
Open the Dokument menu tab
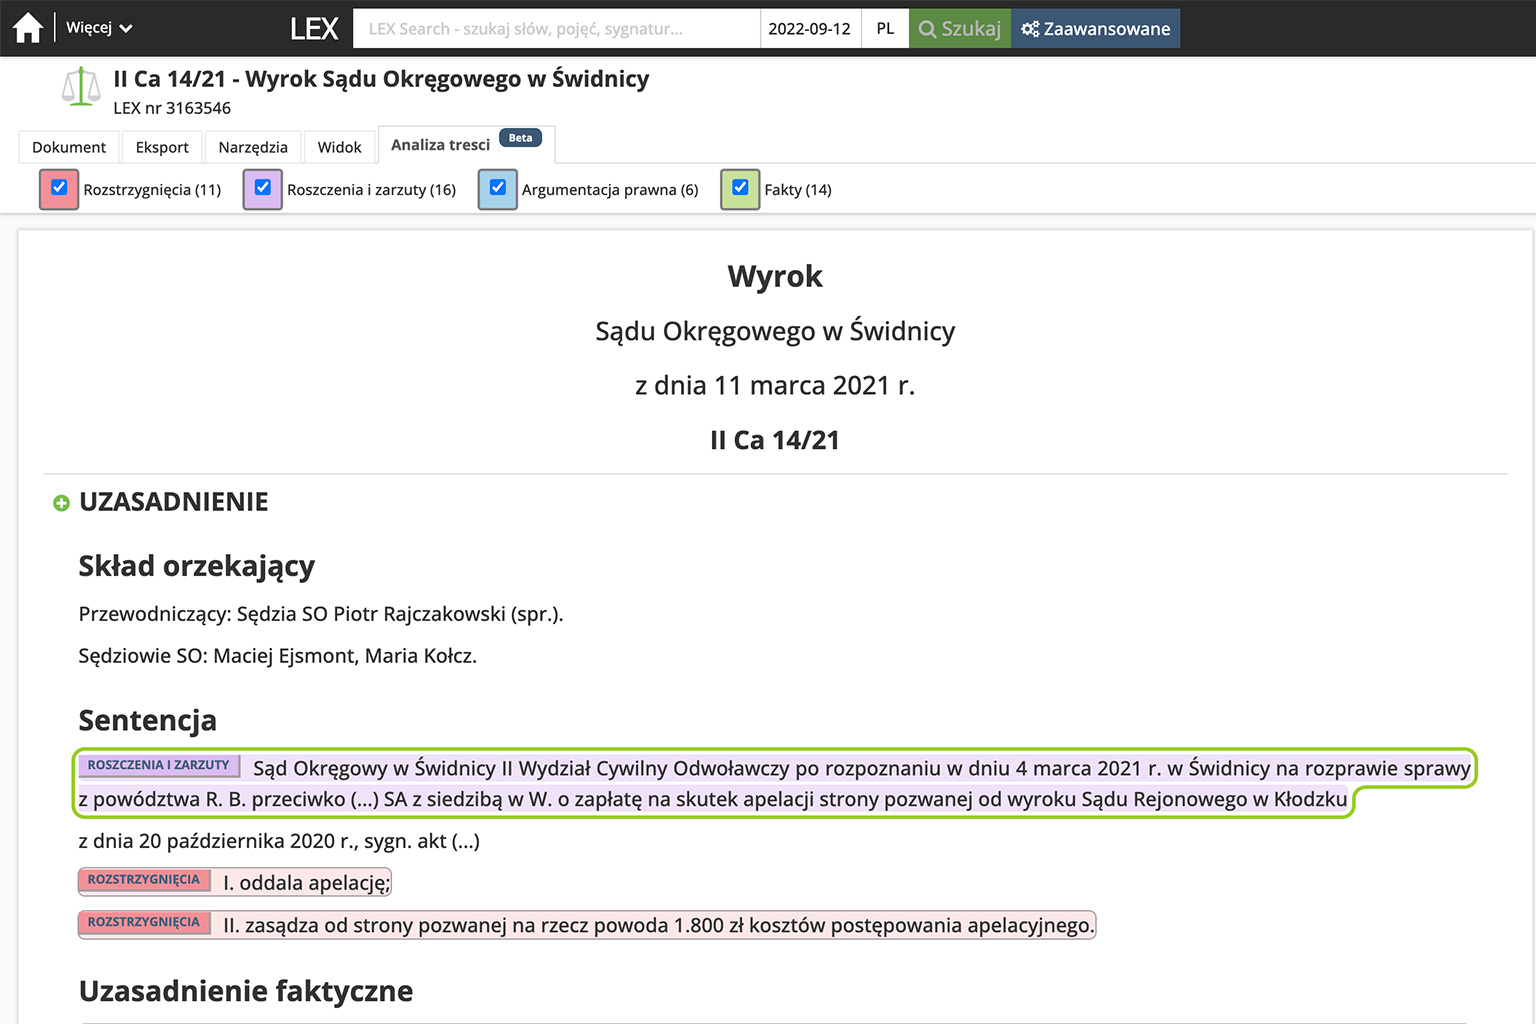(x=69, y=147)
